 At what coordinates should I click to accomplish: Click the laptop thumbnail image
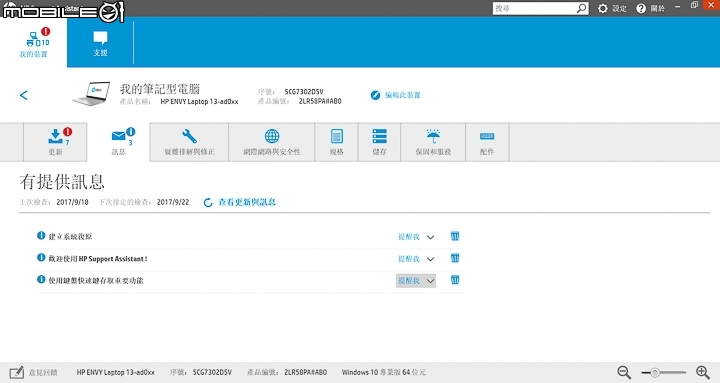[x=91, y=94]
